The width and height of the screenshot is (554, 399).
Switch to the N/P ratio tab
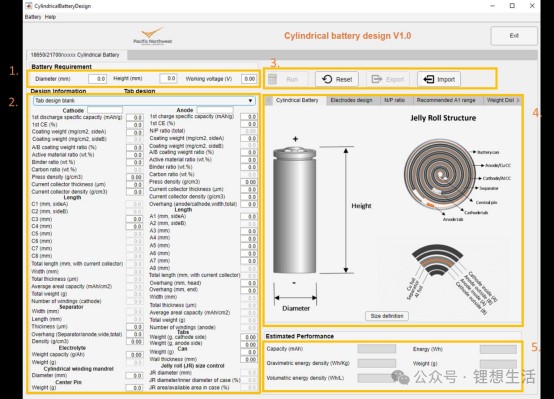[394, 100]
